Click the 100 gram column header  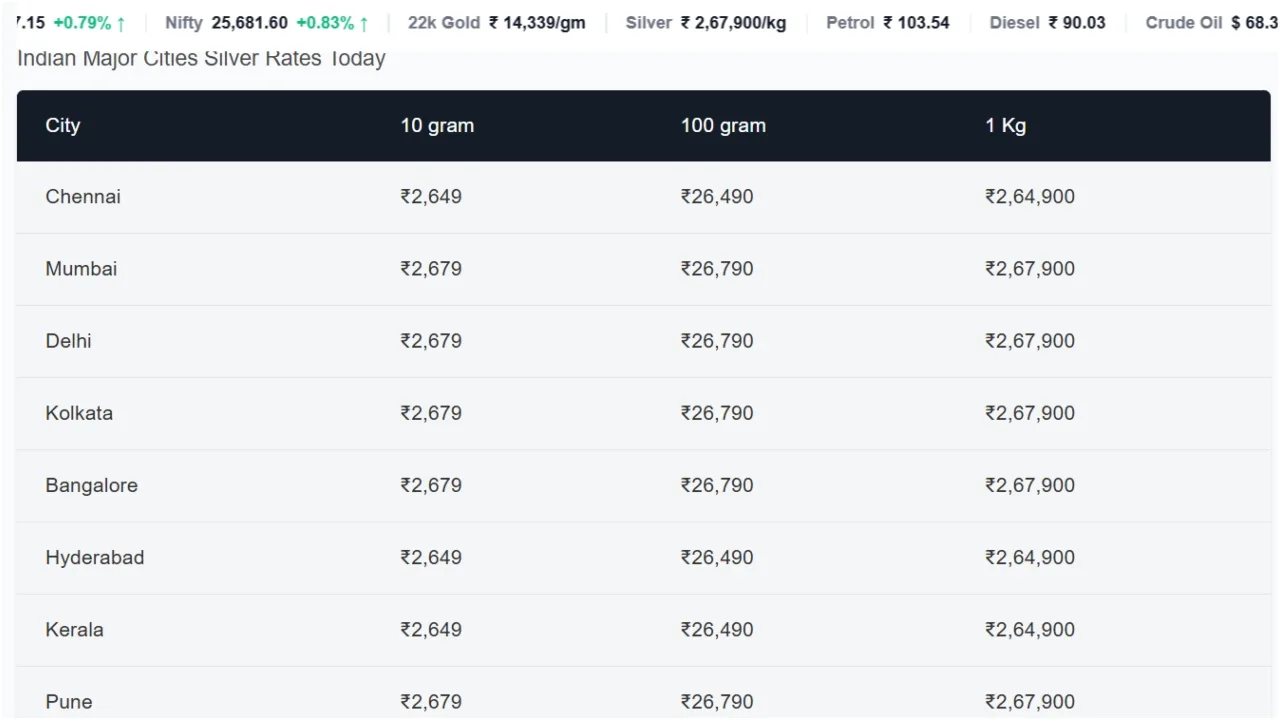coord(723,125)
